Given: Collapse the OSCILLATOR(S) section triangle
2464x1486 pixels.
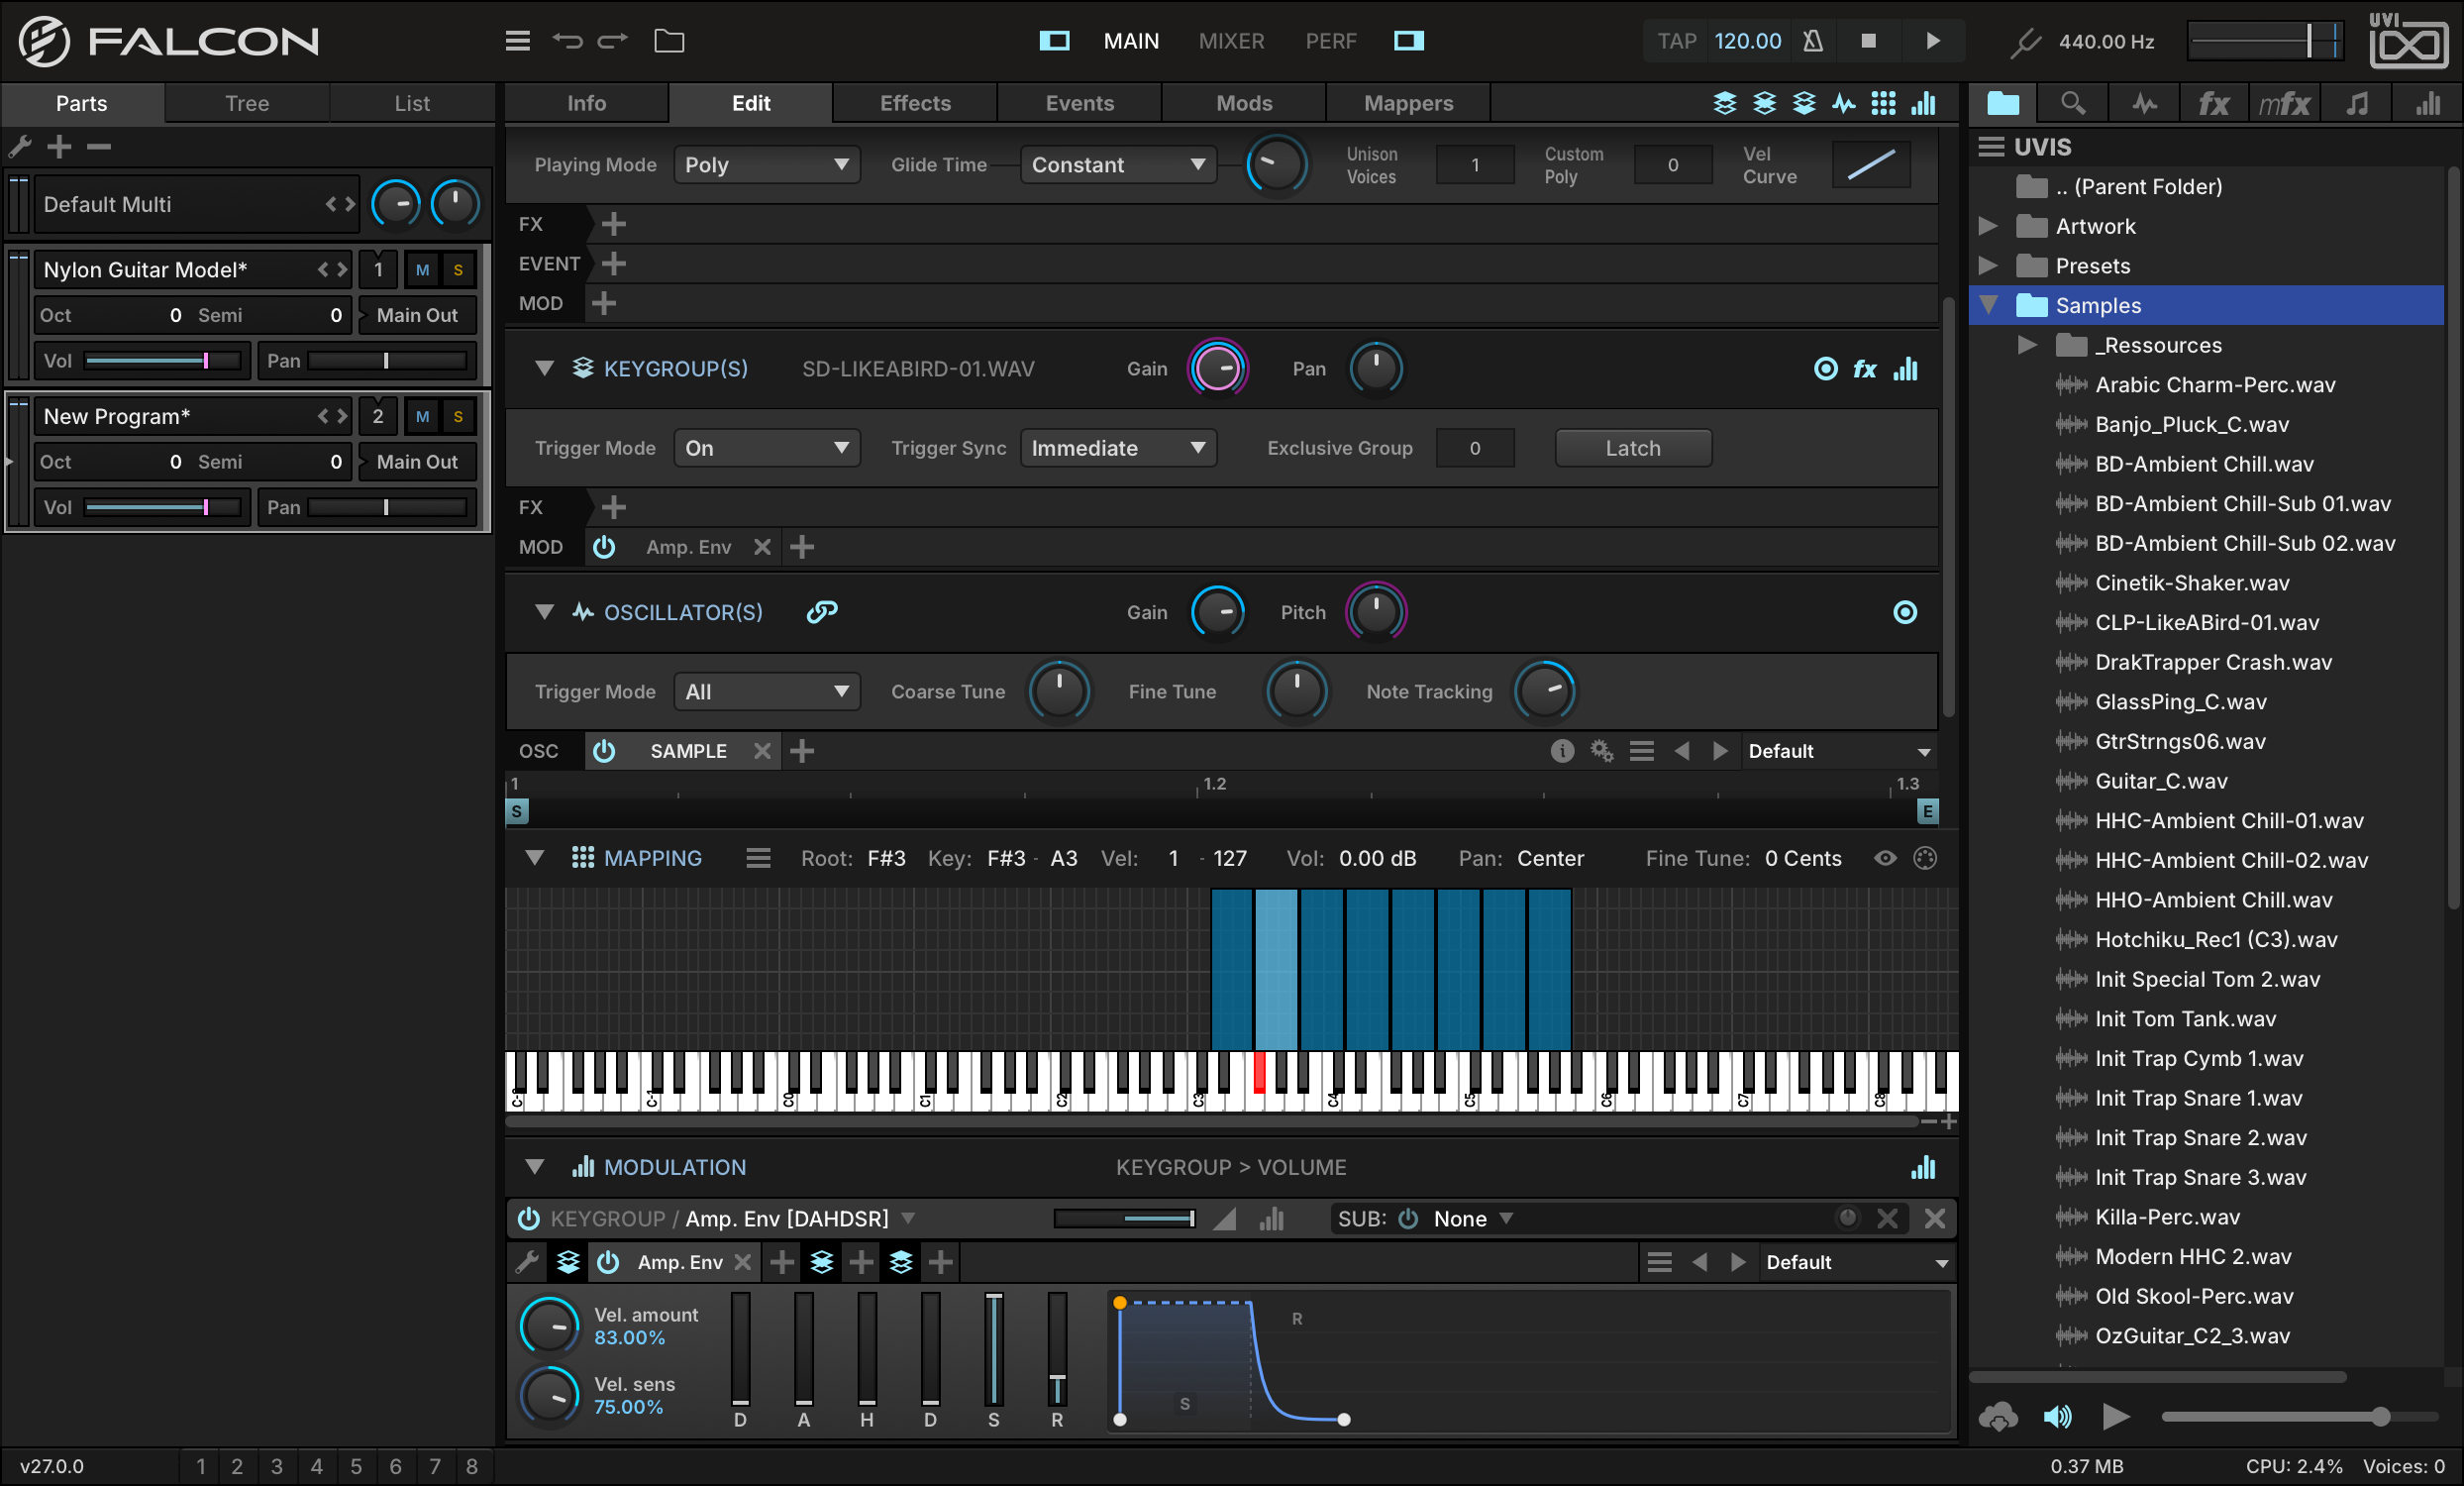Looking at the screenshot, I should [x=544, y=612].
